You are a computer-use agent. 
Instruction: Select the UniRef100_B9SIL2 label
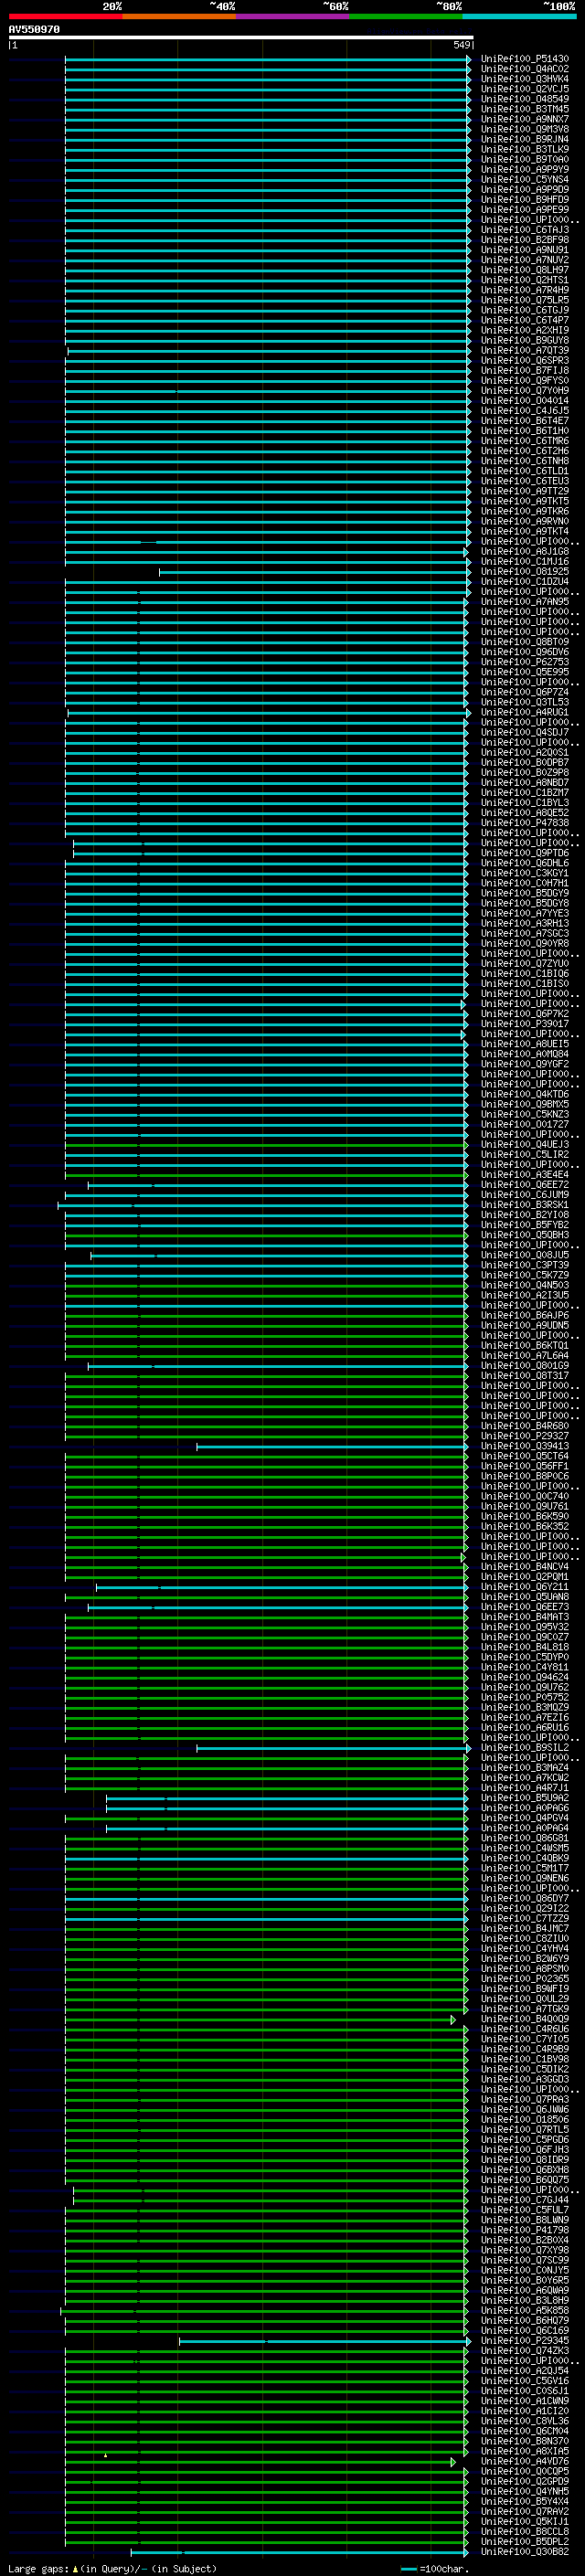pos(525,1748)
